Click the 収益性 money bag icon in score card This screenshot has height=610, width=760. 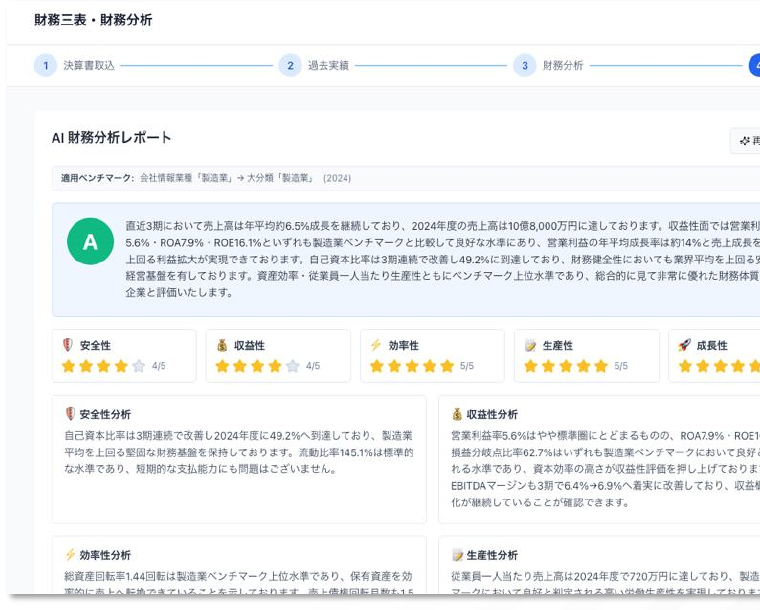222,345
